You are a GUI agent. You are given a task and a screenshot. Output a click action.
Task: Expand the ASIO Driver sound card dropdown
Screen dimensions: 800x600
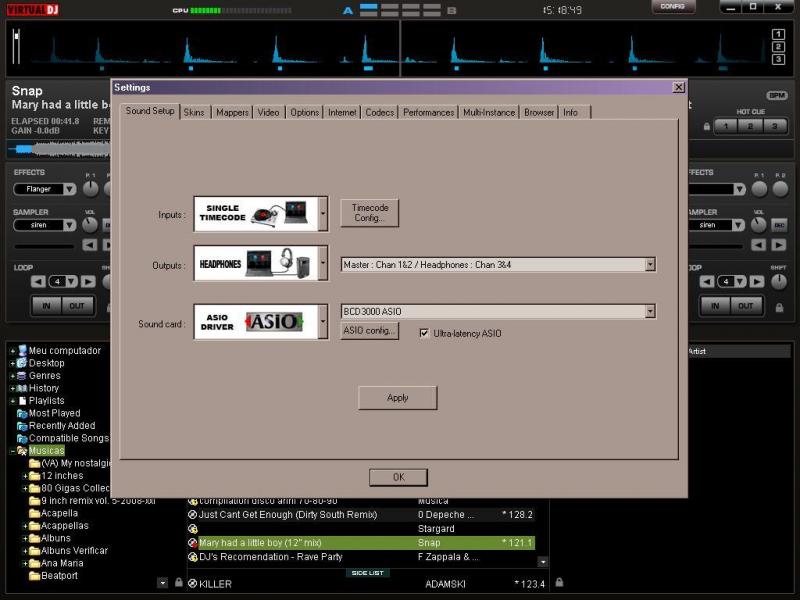pos(323,321)
